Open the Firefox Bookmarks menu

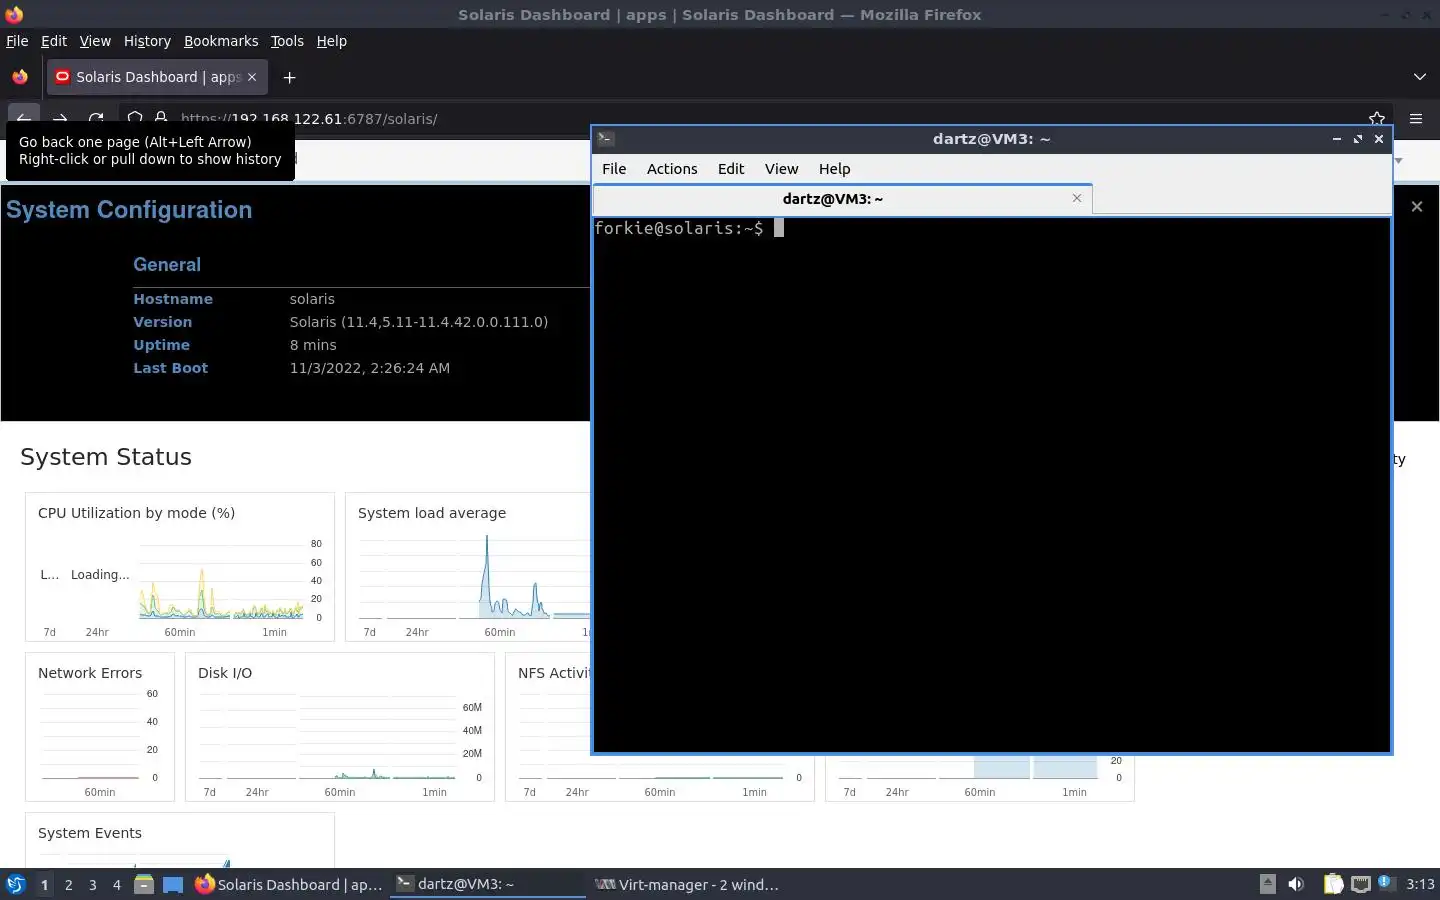click(221, 41)
